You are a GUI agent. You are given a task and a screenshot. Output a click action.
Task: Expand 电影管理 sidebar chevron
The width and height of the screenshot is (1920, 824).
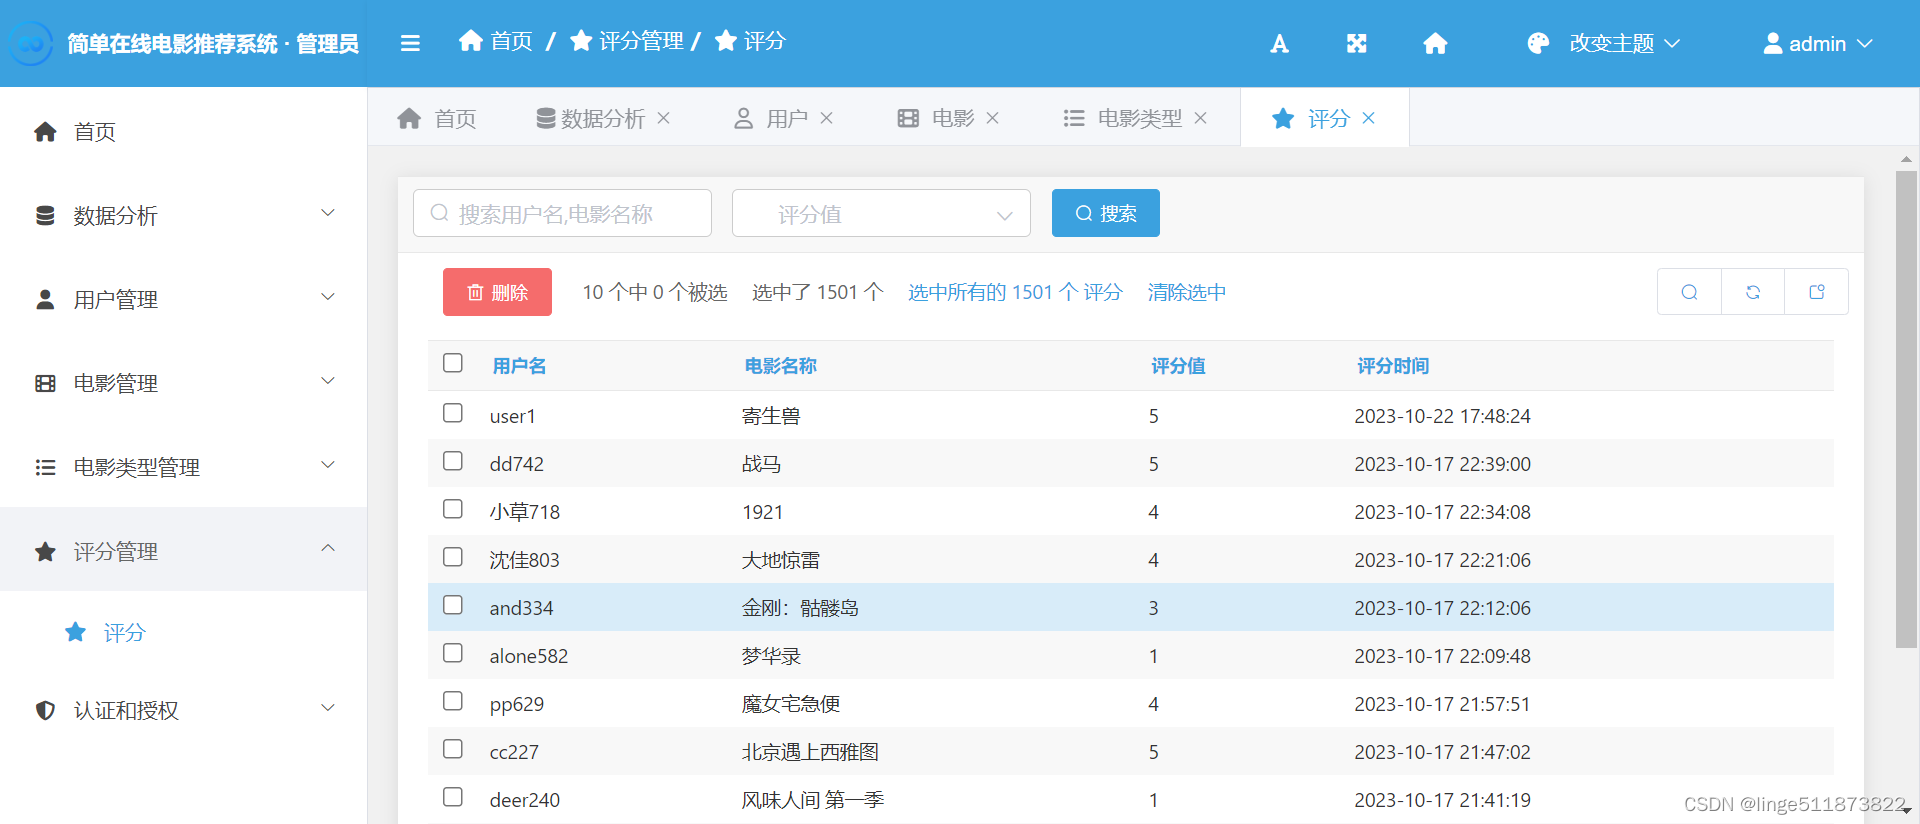(328, 381)
